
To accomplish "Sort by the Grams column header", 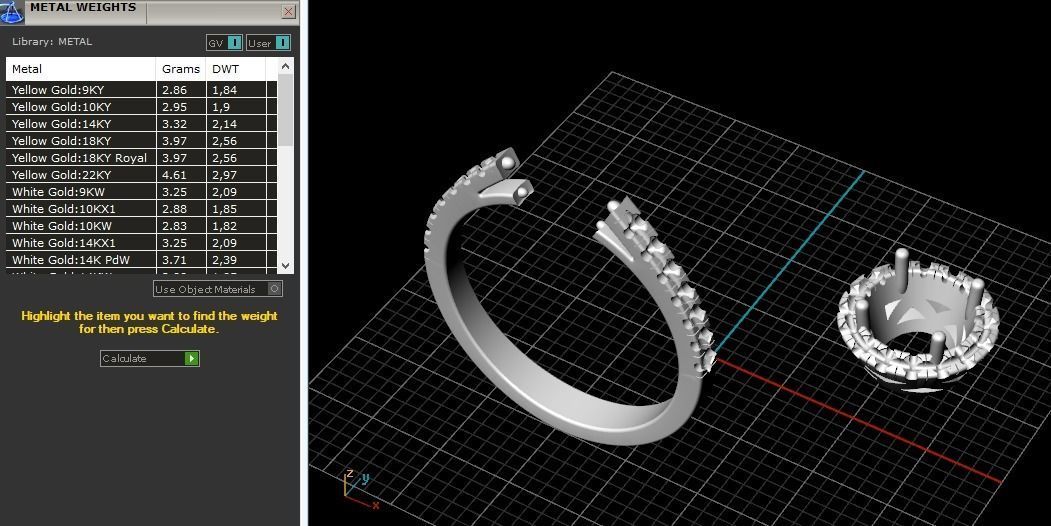I will point(181,68).
